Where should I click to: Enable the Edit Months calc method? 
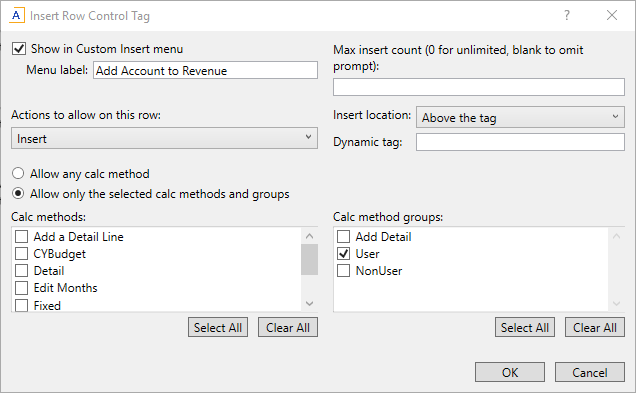click(21, 288)
